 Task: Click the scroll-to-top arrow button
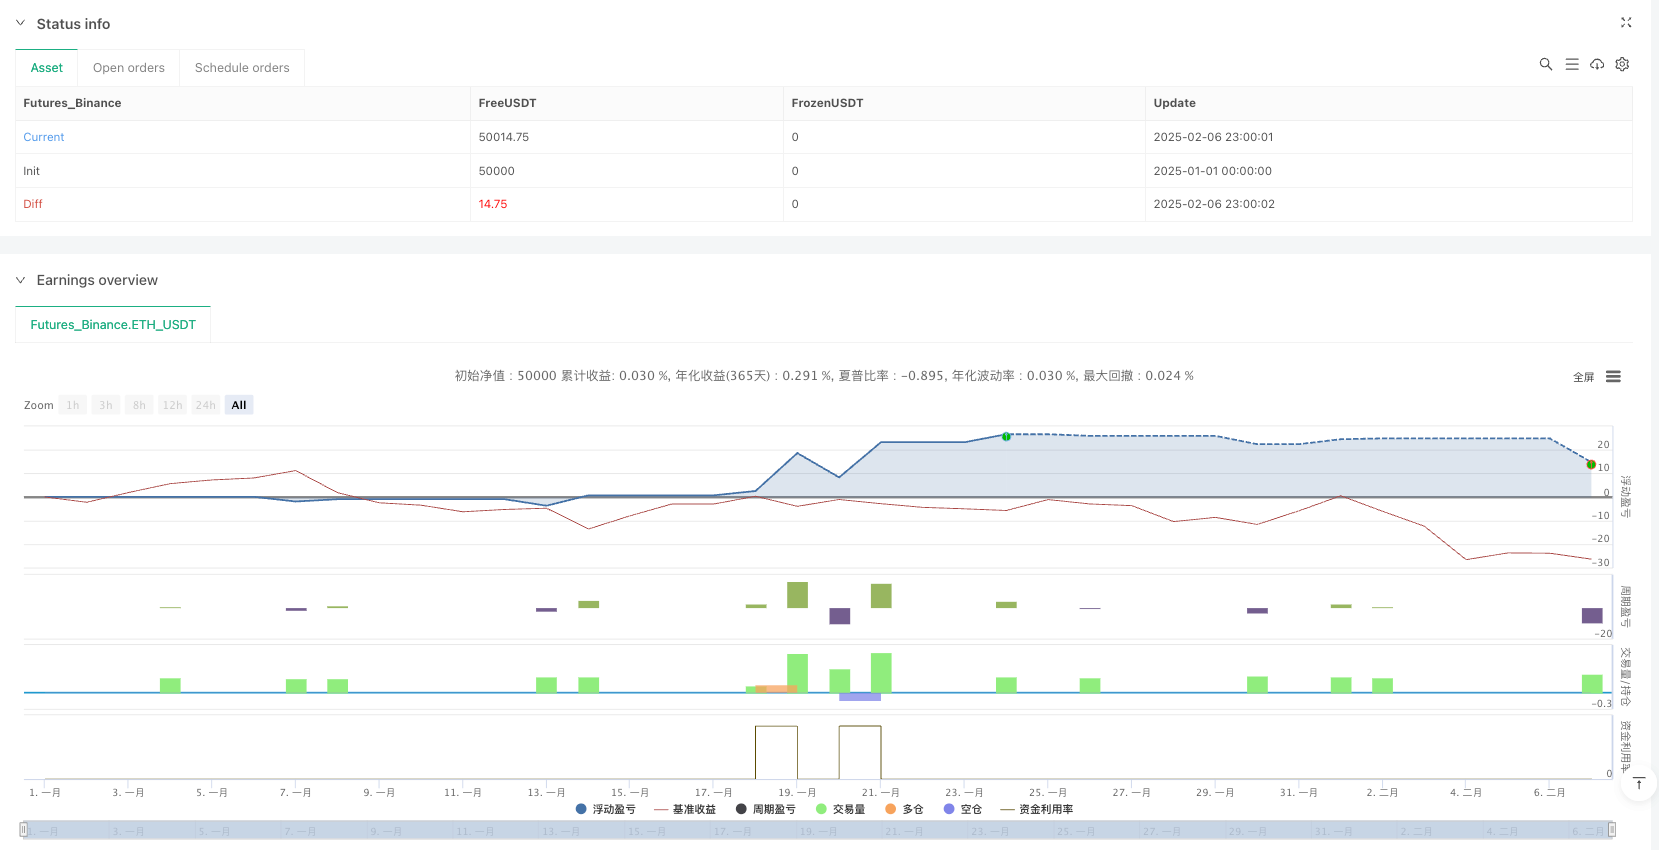(1639, 784)
